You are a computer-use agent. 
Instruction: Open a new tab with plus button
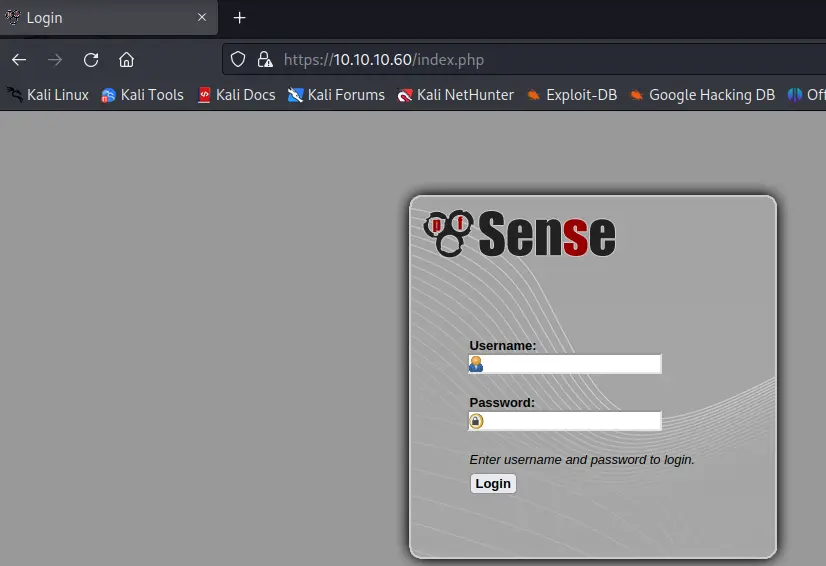click(x=240, y=18)
